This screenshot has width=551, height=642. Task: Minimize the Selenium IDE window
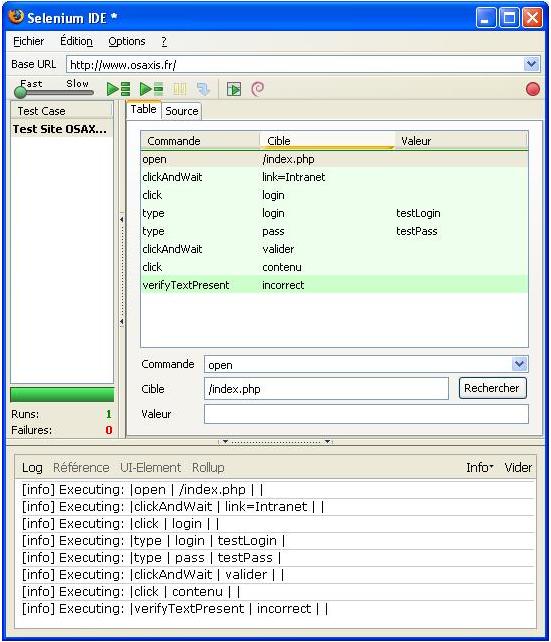tap(486, 18)
